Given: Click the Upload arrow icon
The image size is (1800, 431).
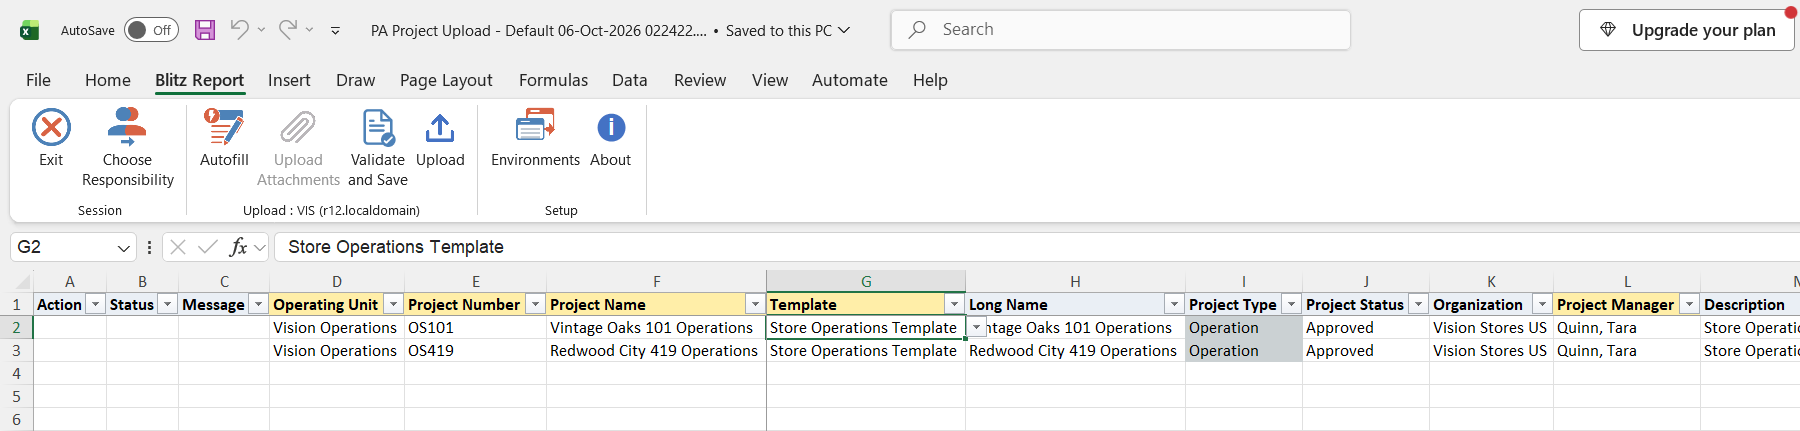Looking at the screenshot, I should click(x=440, y=128).
